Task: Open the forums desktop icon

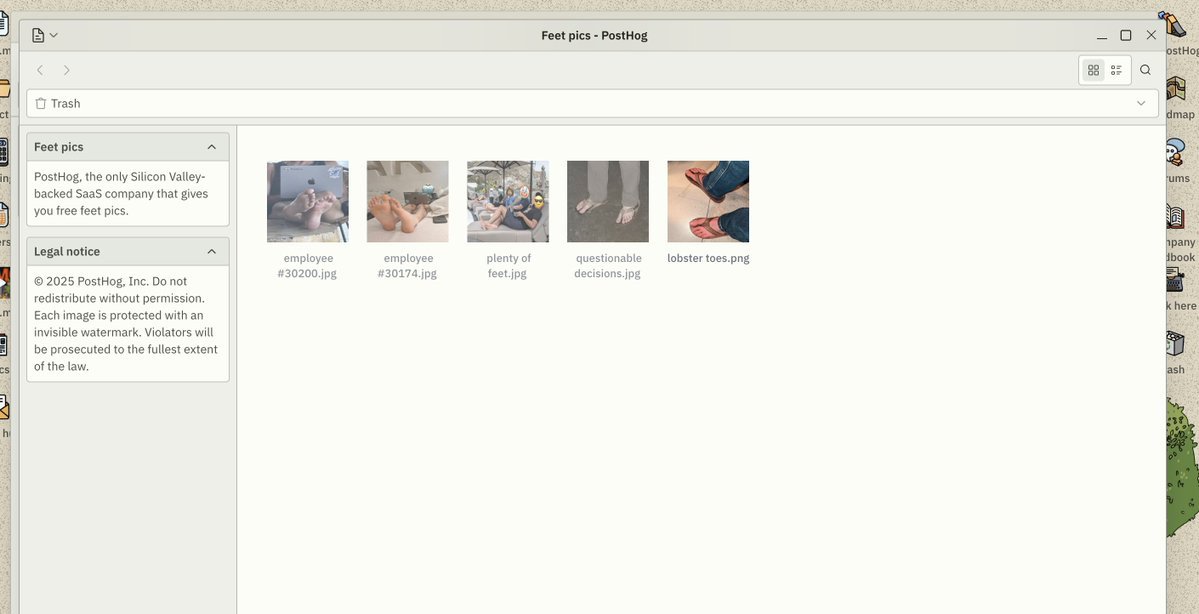Action: 1177,155
